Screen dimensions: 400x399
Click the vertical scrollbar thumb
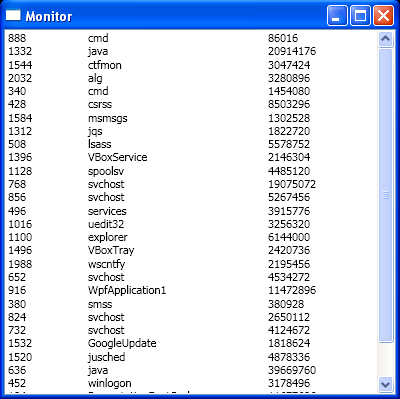coord(386,195)
